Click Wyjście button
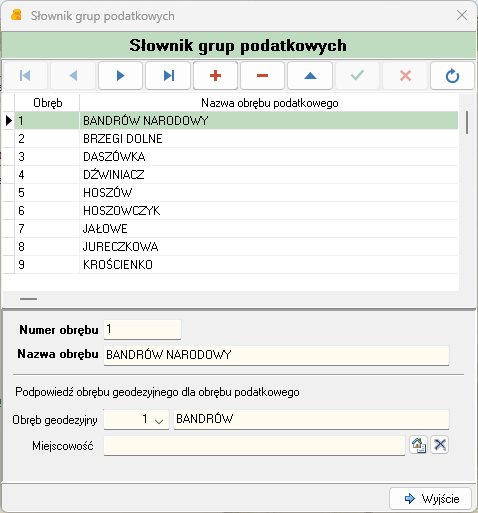Screen dimensions: 478x513 (x=430, y=499)
